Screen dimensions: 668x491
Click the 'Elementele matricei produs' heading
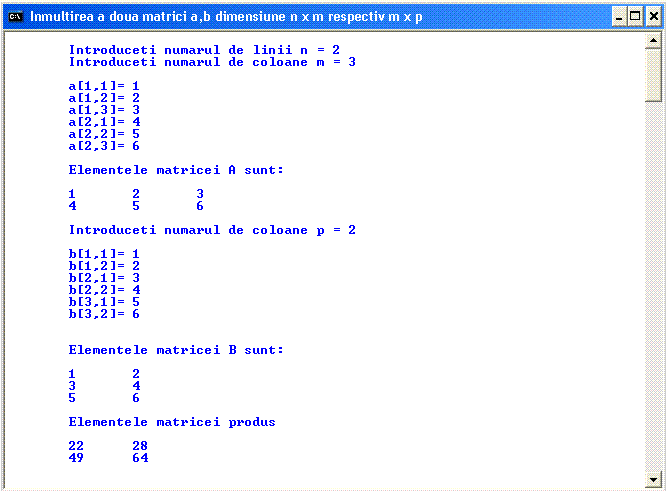point(172,422)
